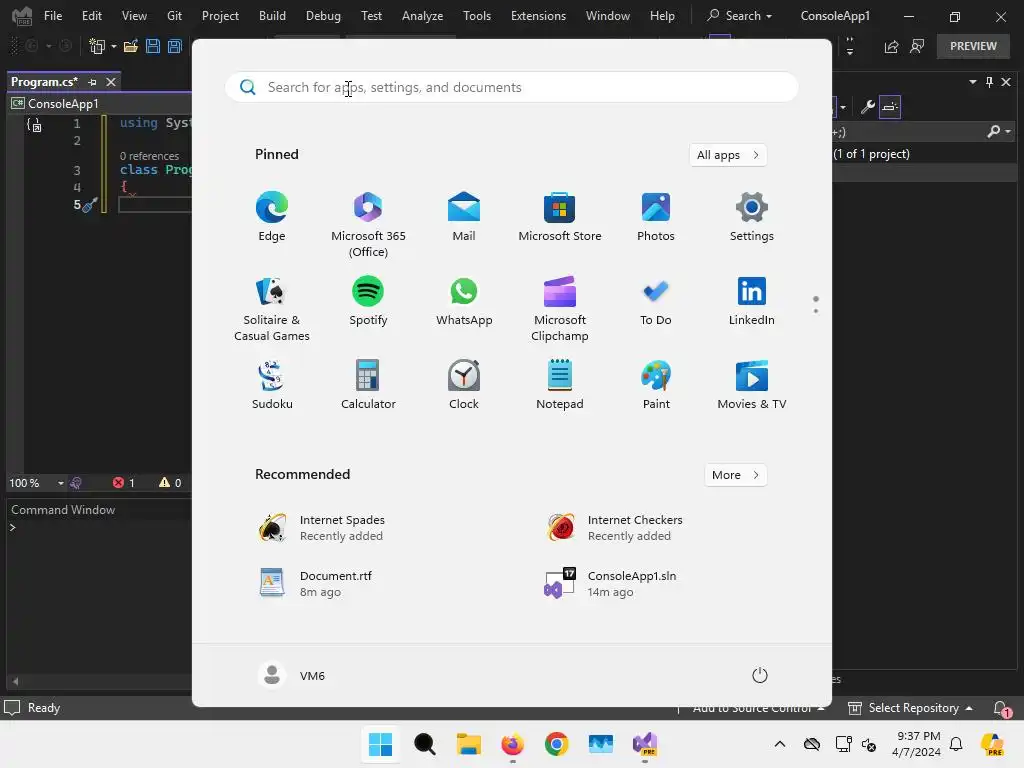This screenshot has height=768, width=1024.
Task: Open the Tools menu in Visual Studio
Action: [477, 16]
